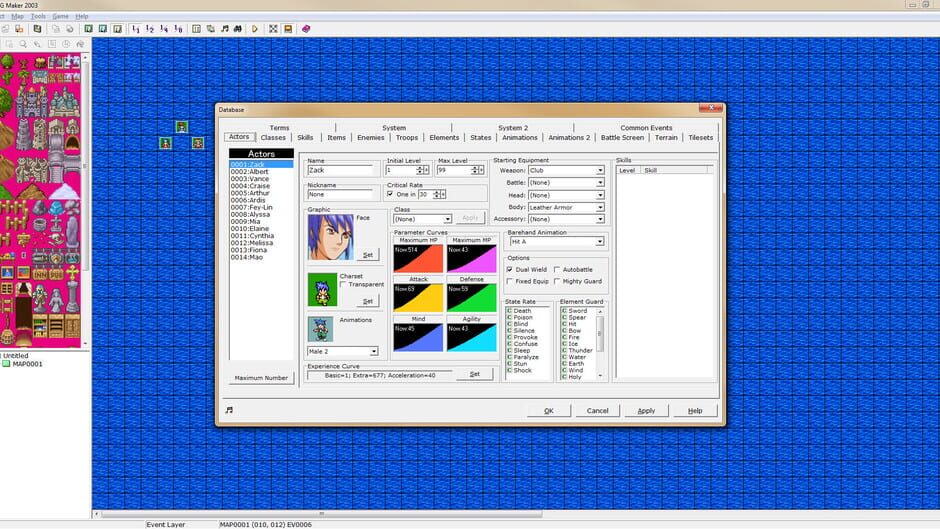This screenshot has width=940, height=529.
Task: Switch to the event layer editing mode
Action: pyautogui.click(x=118, y=29)
